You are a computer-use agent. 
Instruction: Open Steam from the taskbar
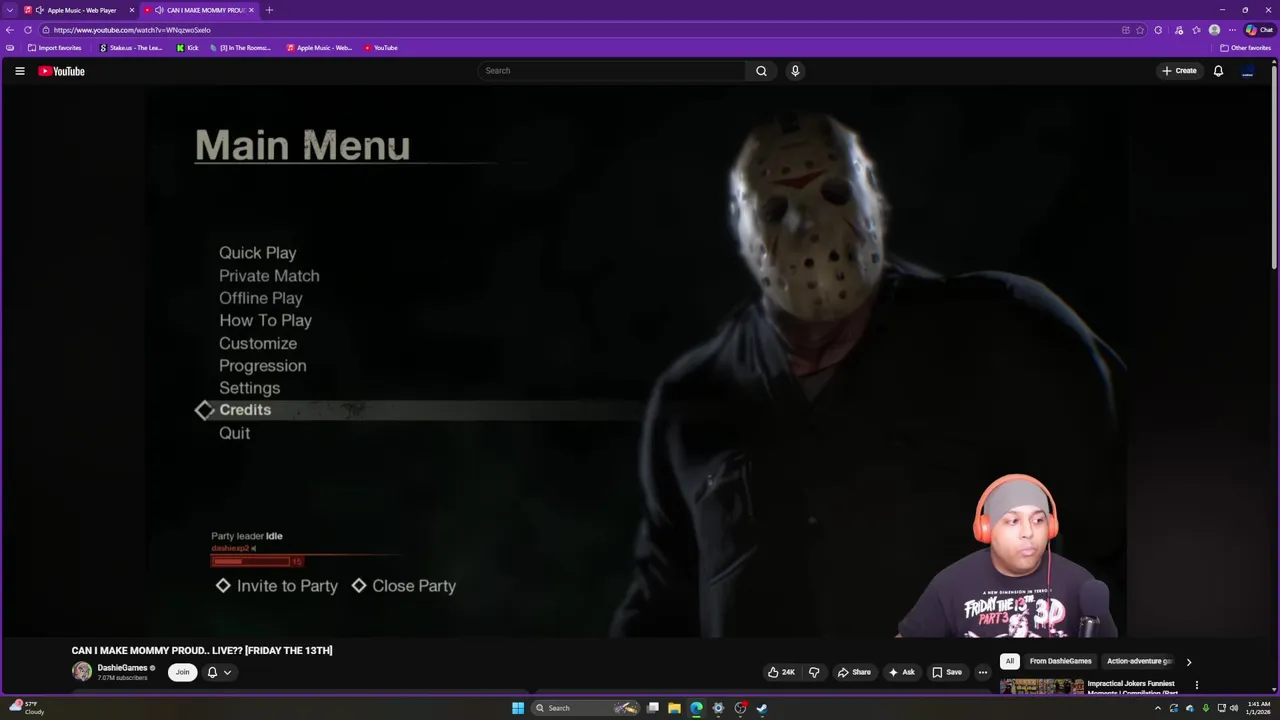pos(762,708)
